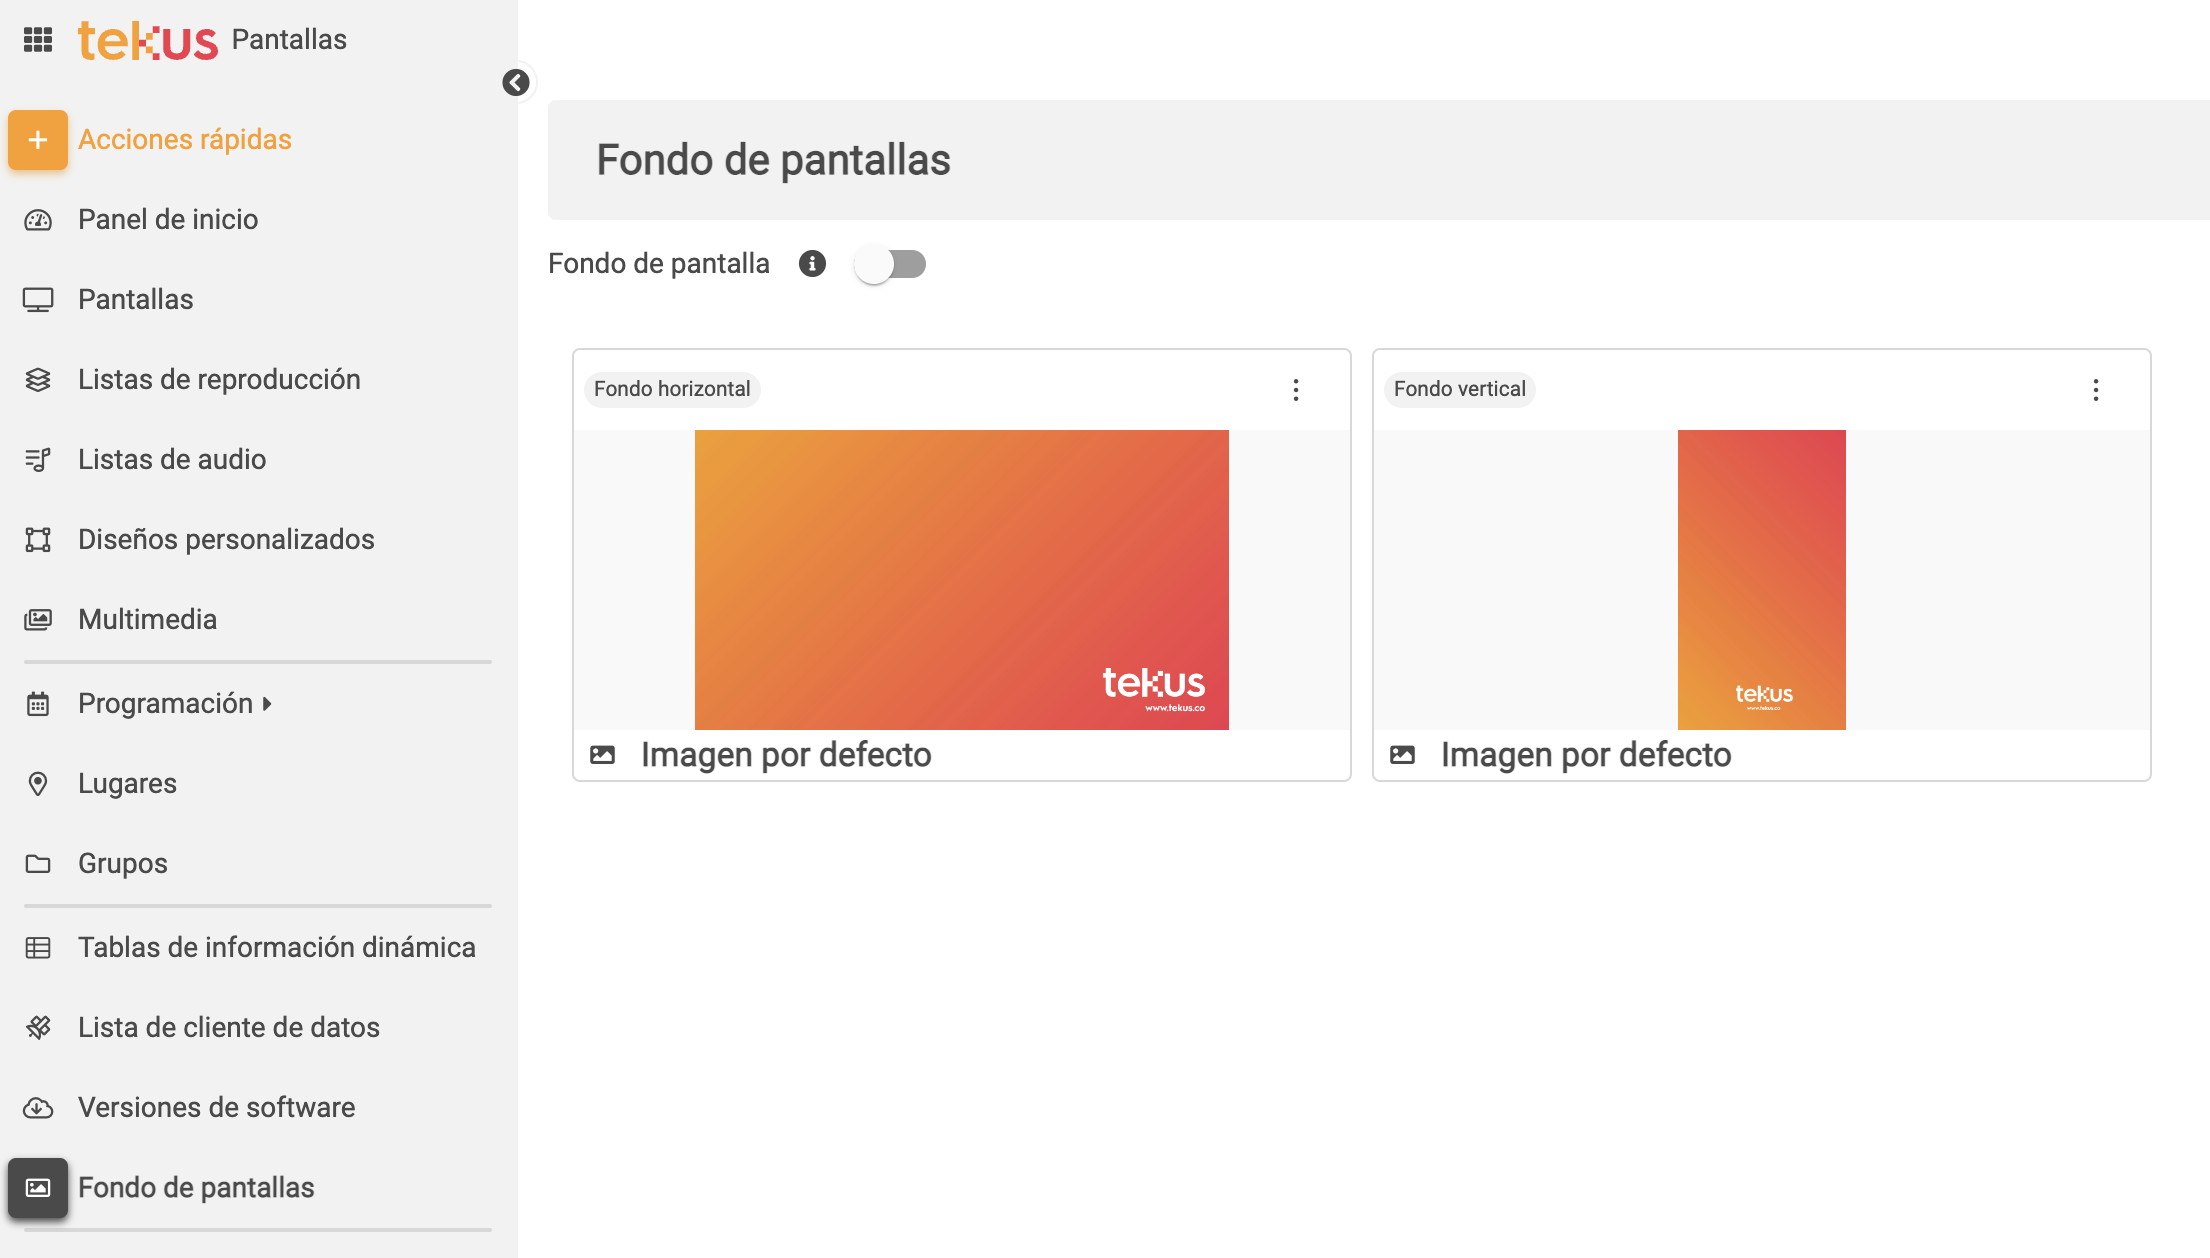Open the Listas de reproducción layers icon

(38, 379)
